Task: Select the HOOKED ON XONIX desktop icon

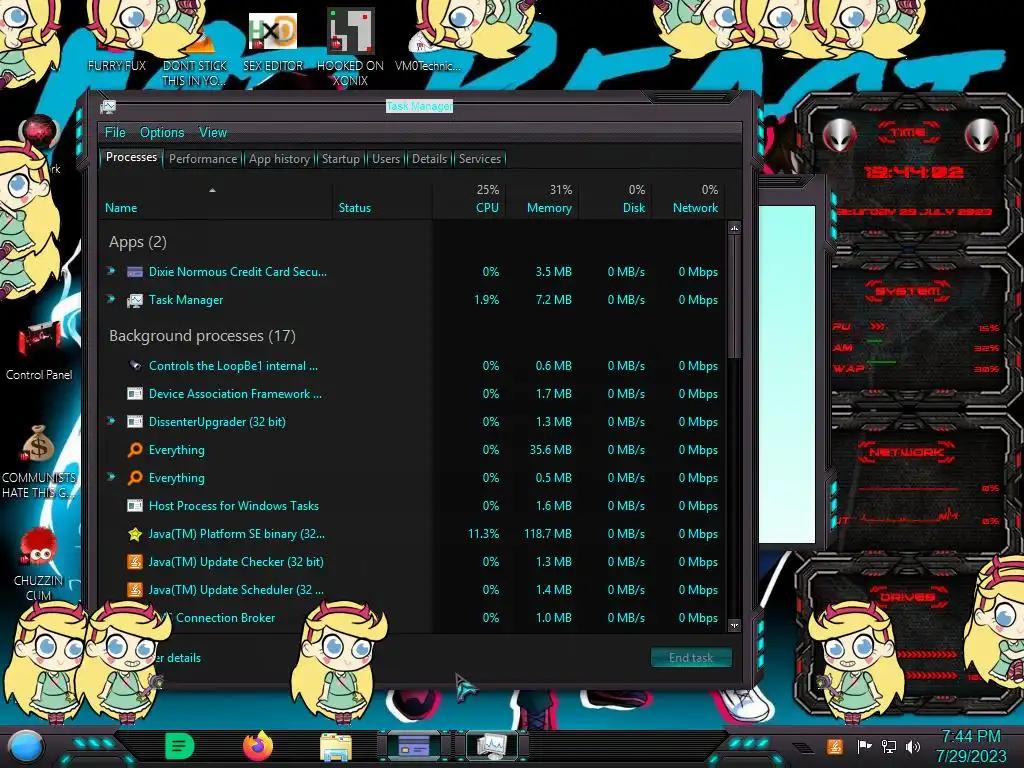Action: [x=350, y=47]
